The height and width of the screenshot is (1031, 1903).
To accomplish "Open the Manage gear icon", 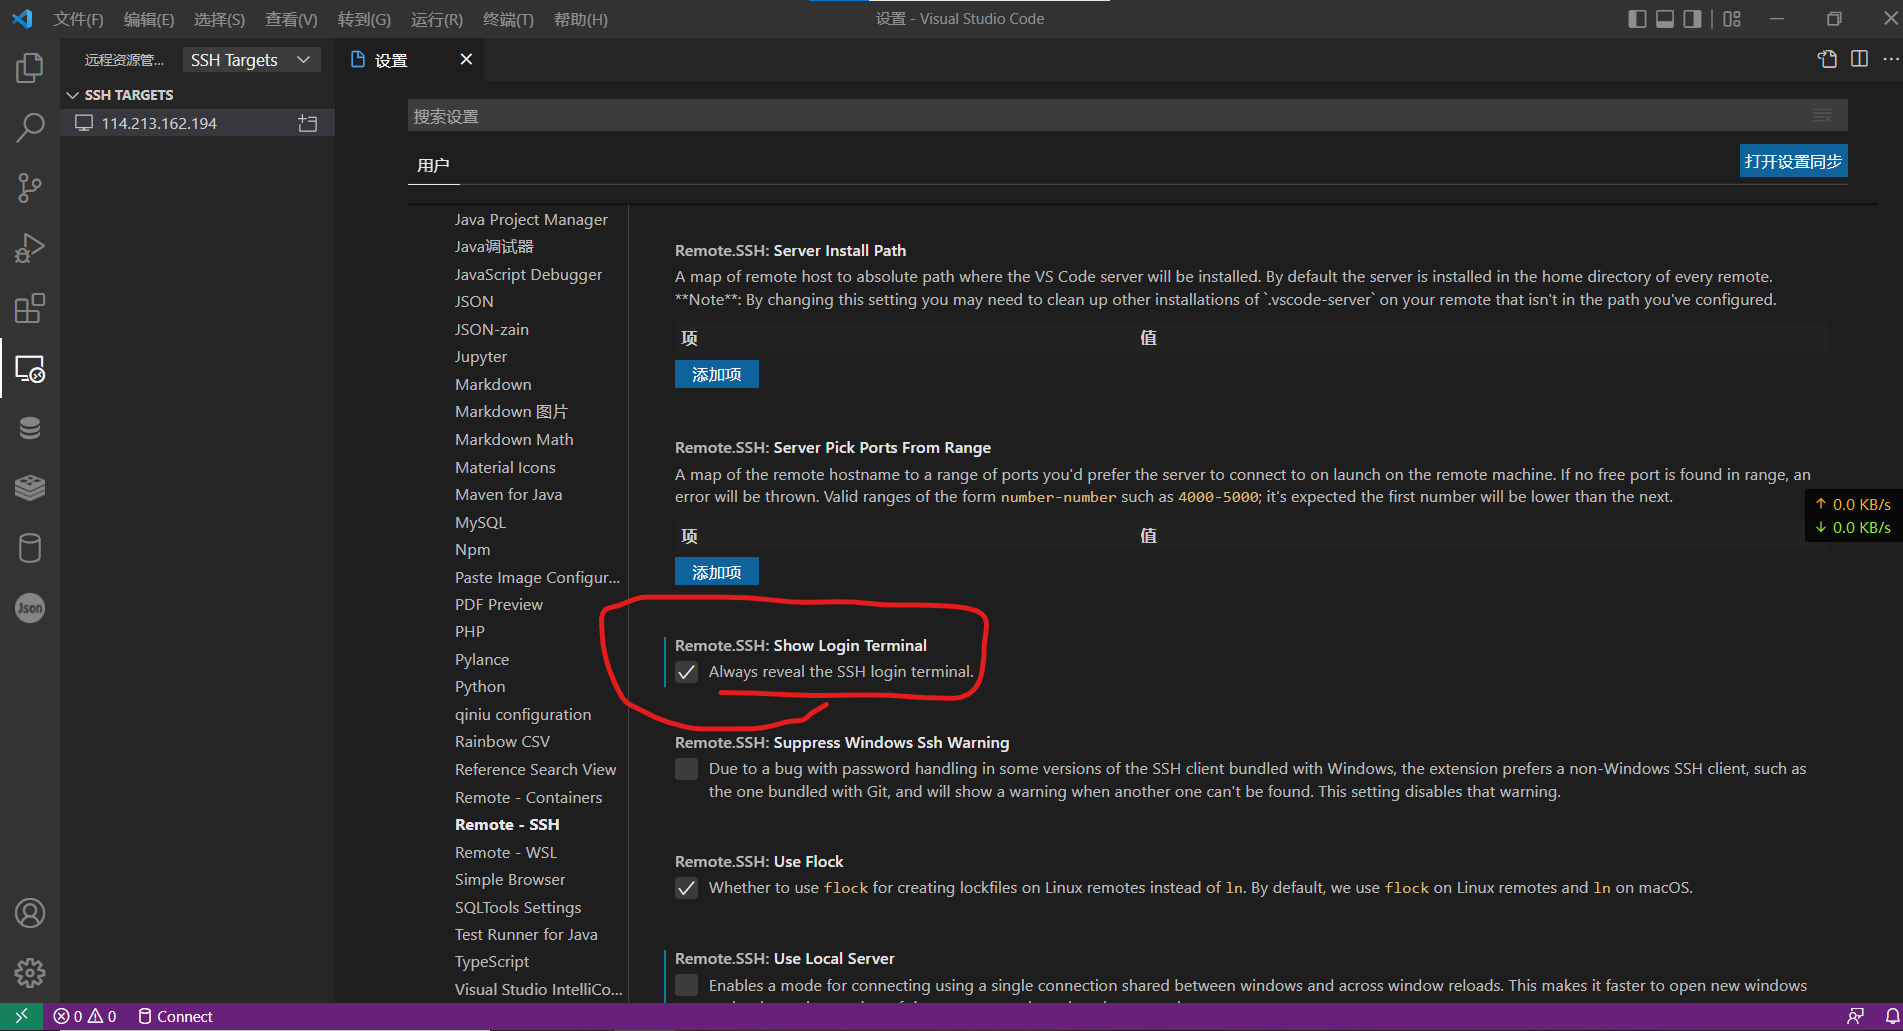I will [30, 973].
